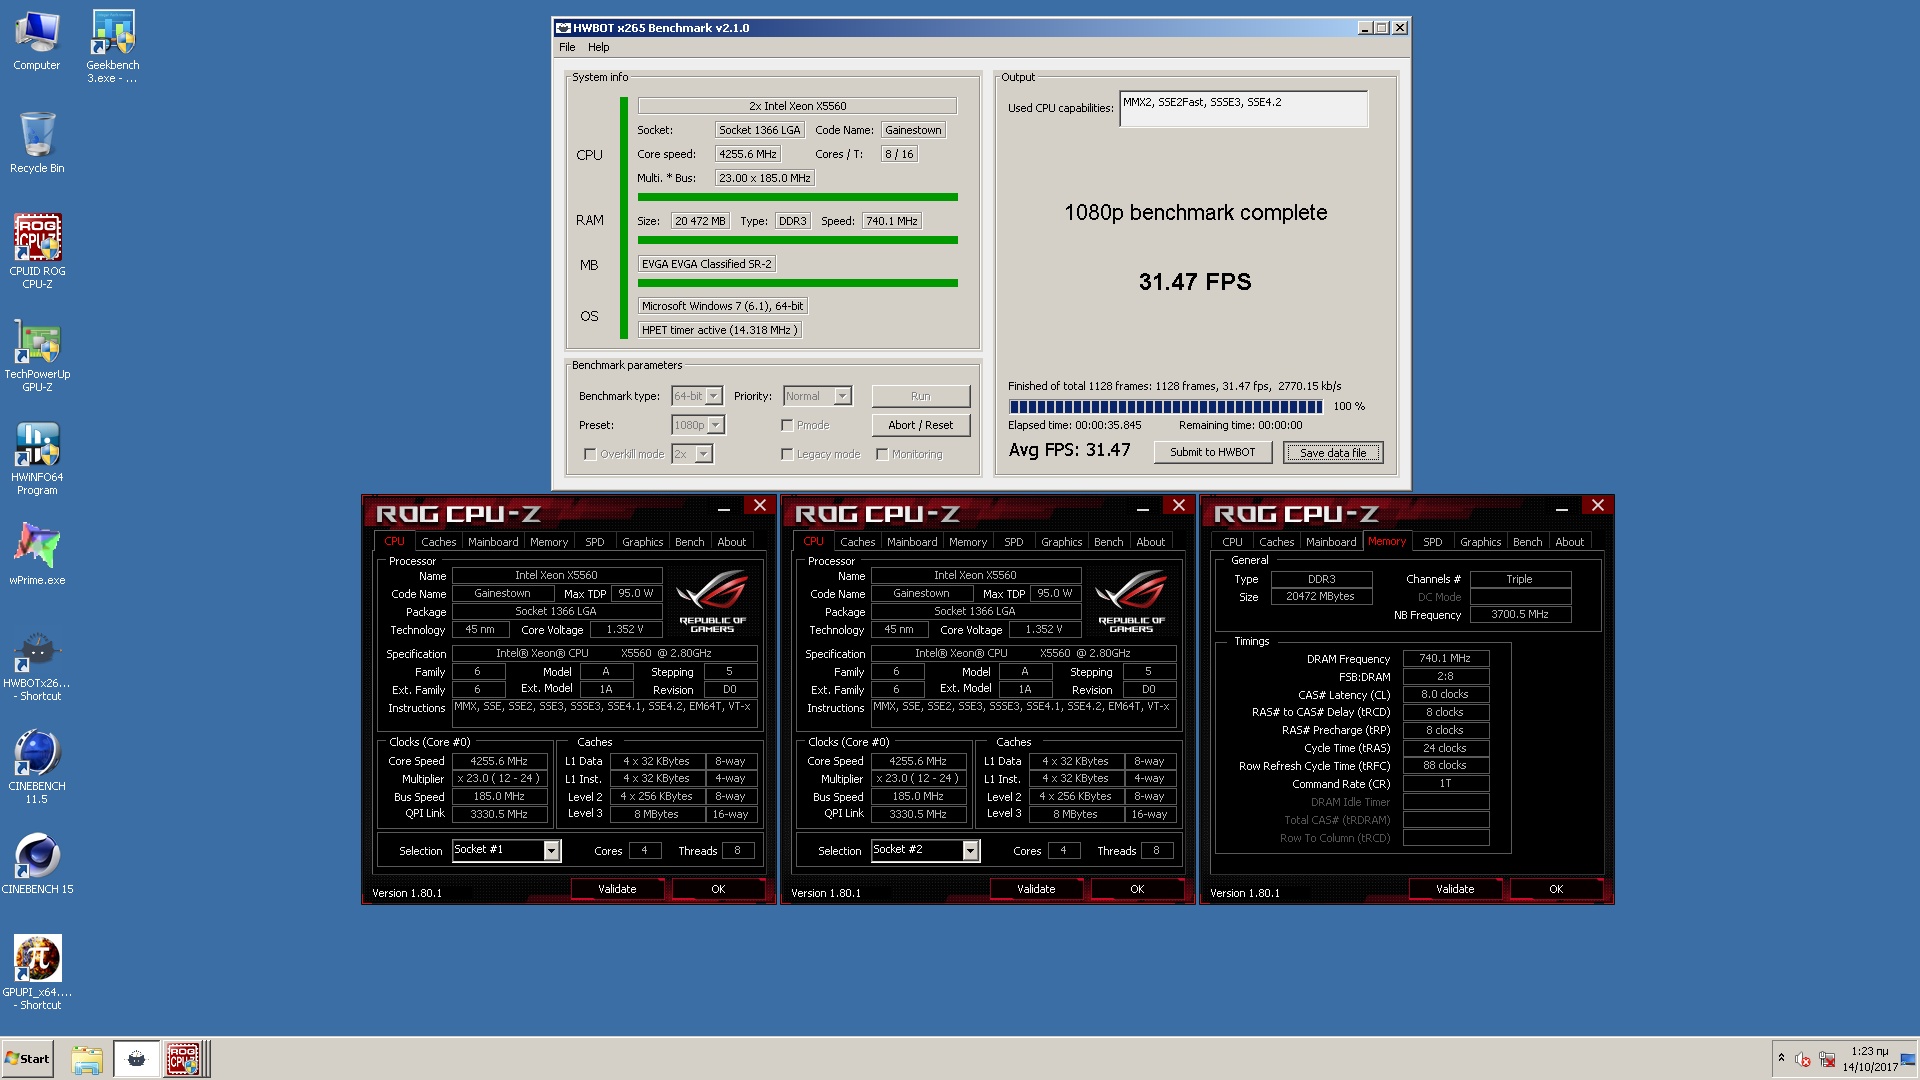The height and width of the screenshot is (1080, 1920).
Task: Minimize the first ROG CPU-Z window
Action: [723, 509]
